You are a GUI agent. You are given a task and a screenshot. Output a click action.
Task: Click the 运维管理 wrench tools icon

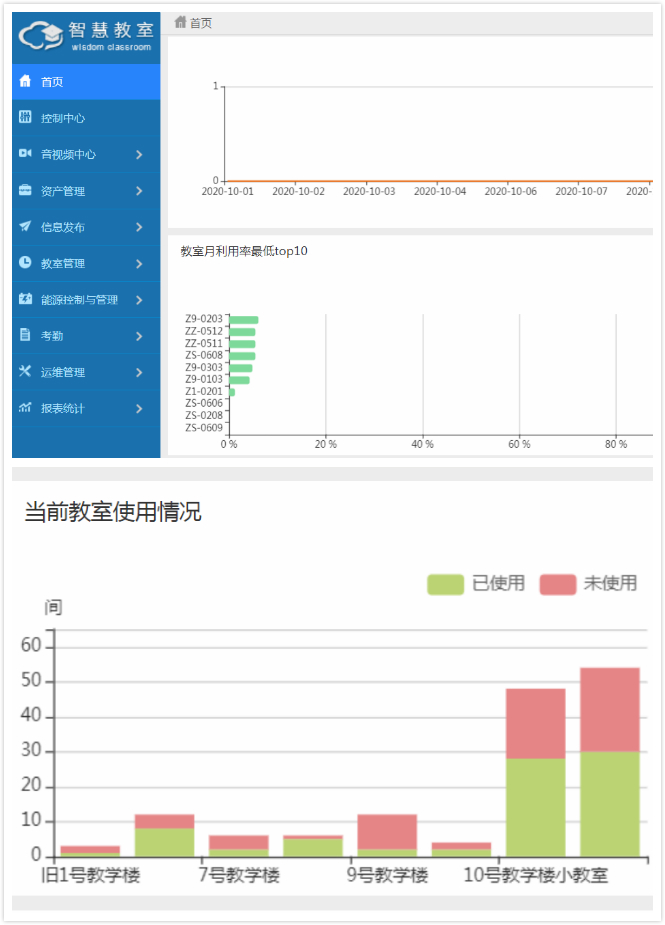point(26,372)
